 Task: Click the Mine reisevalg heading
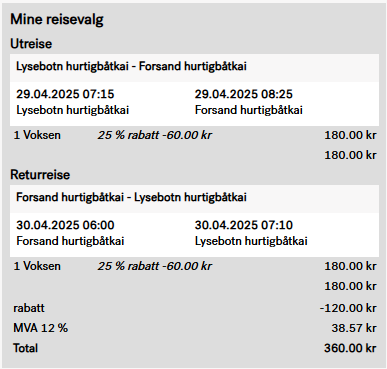click(57, 19)
